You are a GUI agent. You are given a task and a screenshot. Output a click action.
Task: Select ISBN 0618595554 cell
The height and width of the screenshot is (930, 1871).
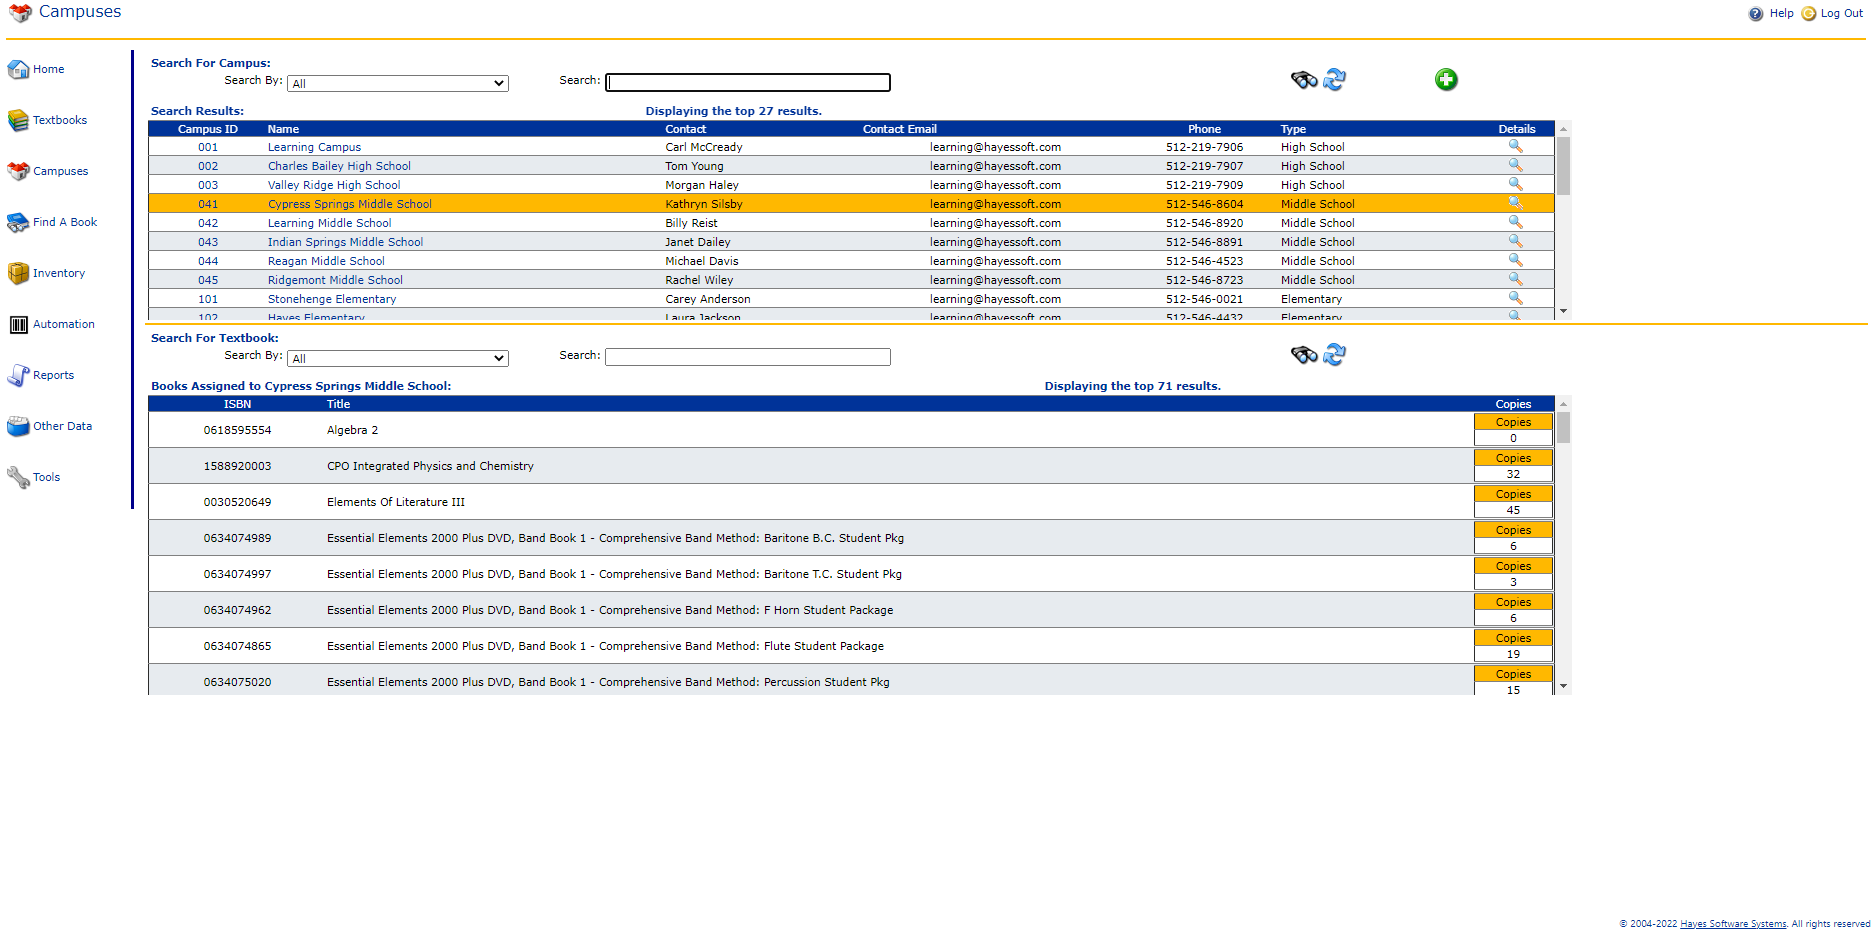[x=237, y=430]
